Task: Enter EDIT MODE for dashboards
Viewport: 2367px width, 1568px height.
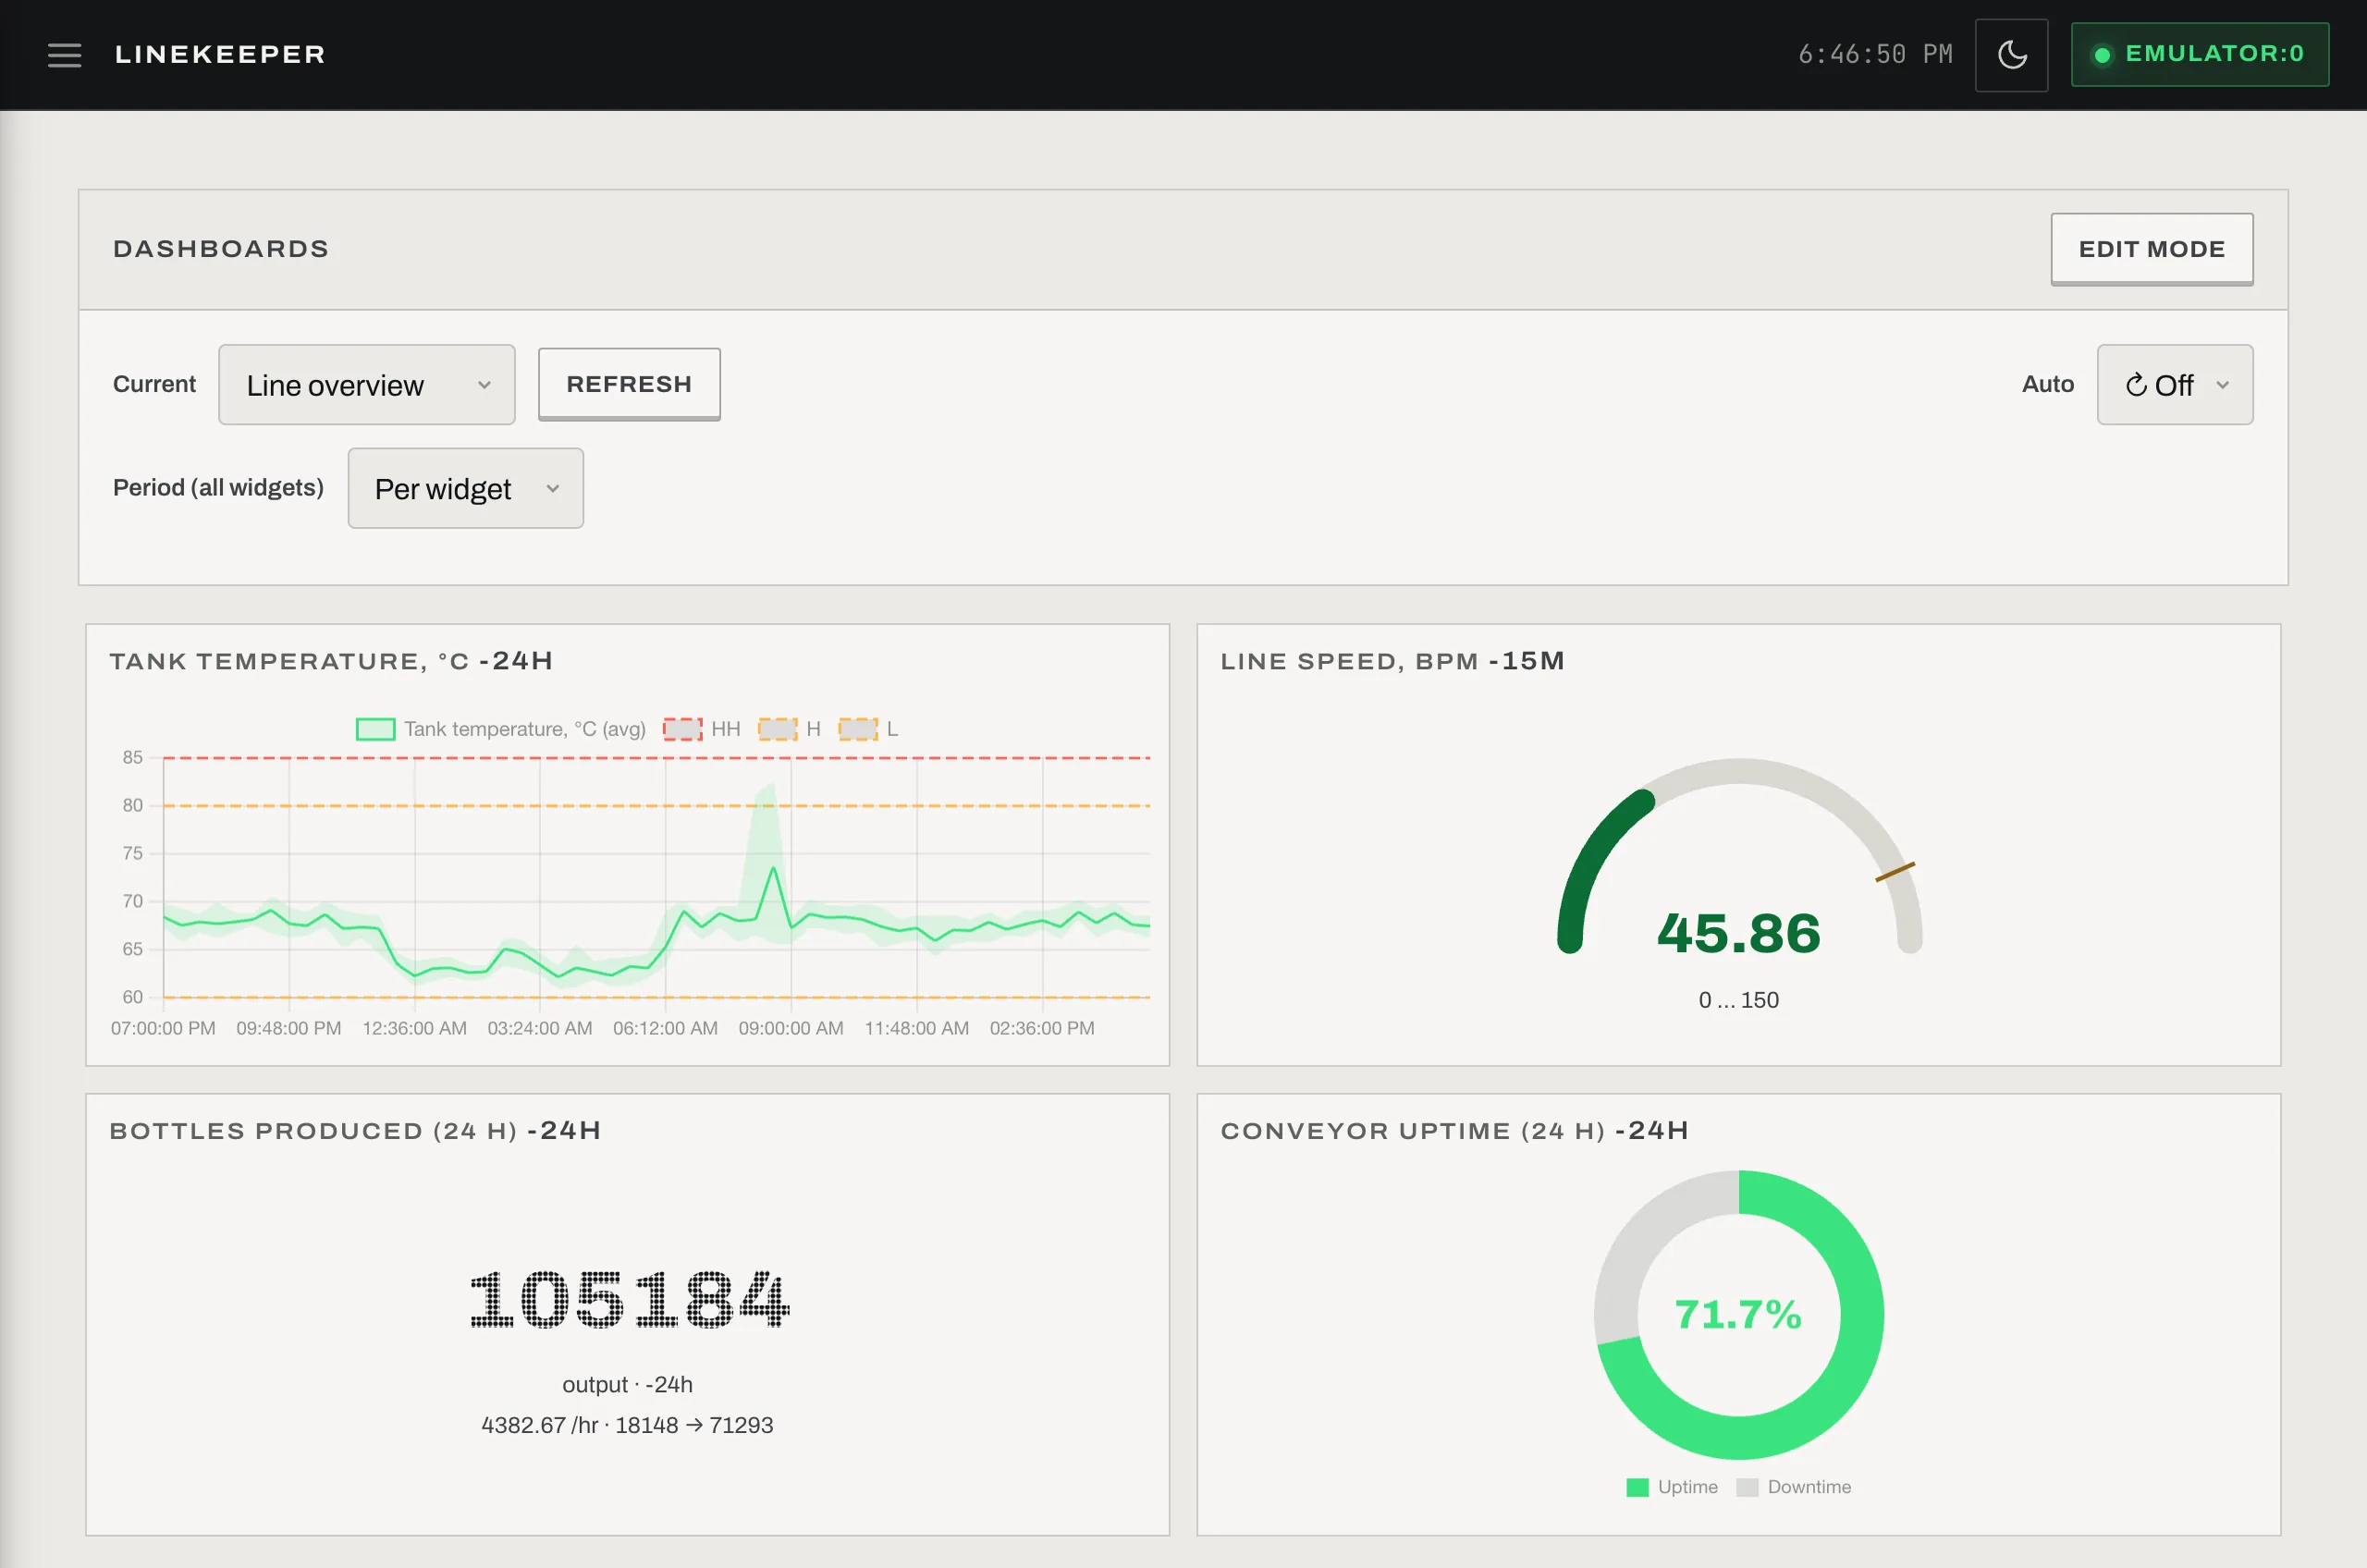Action: pyautogui.click(x=2151, y=249)
